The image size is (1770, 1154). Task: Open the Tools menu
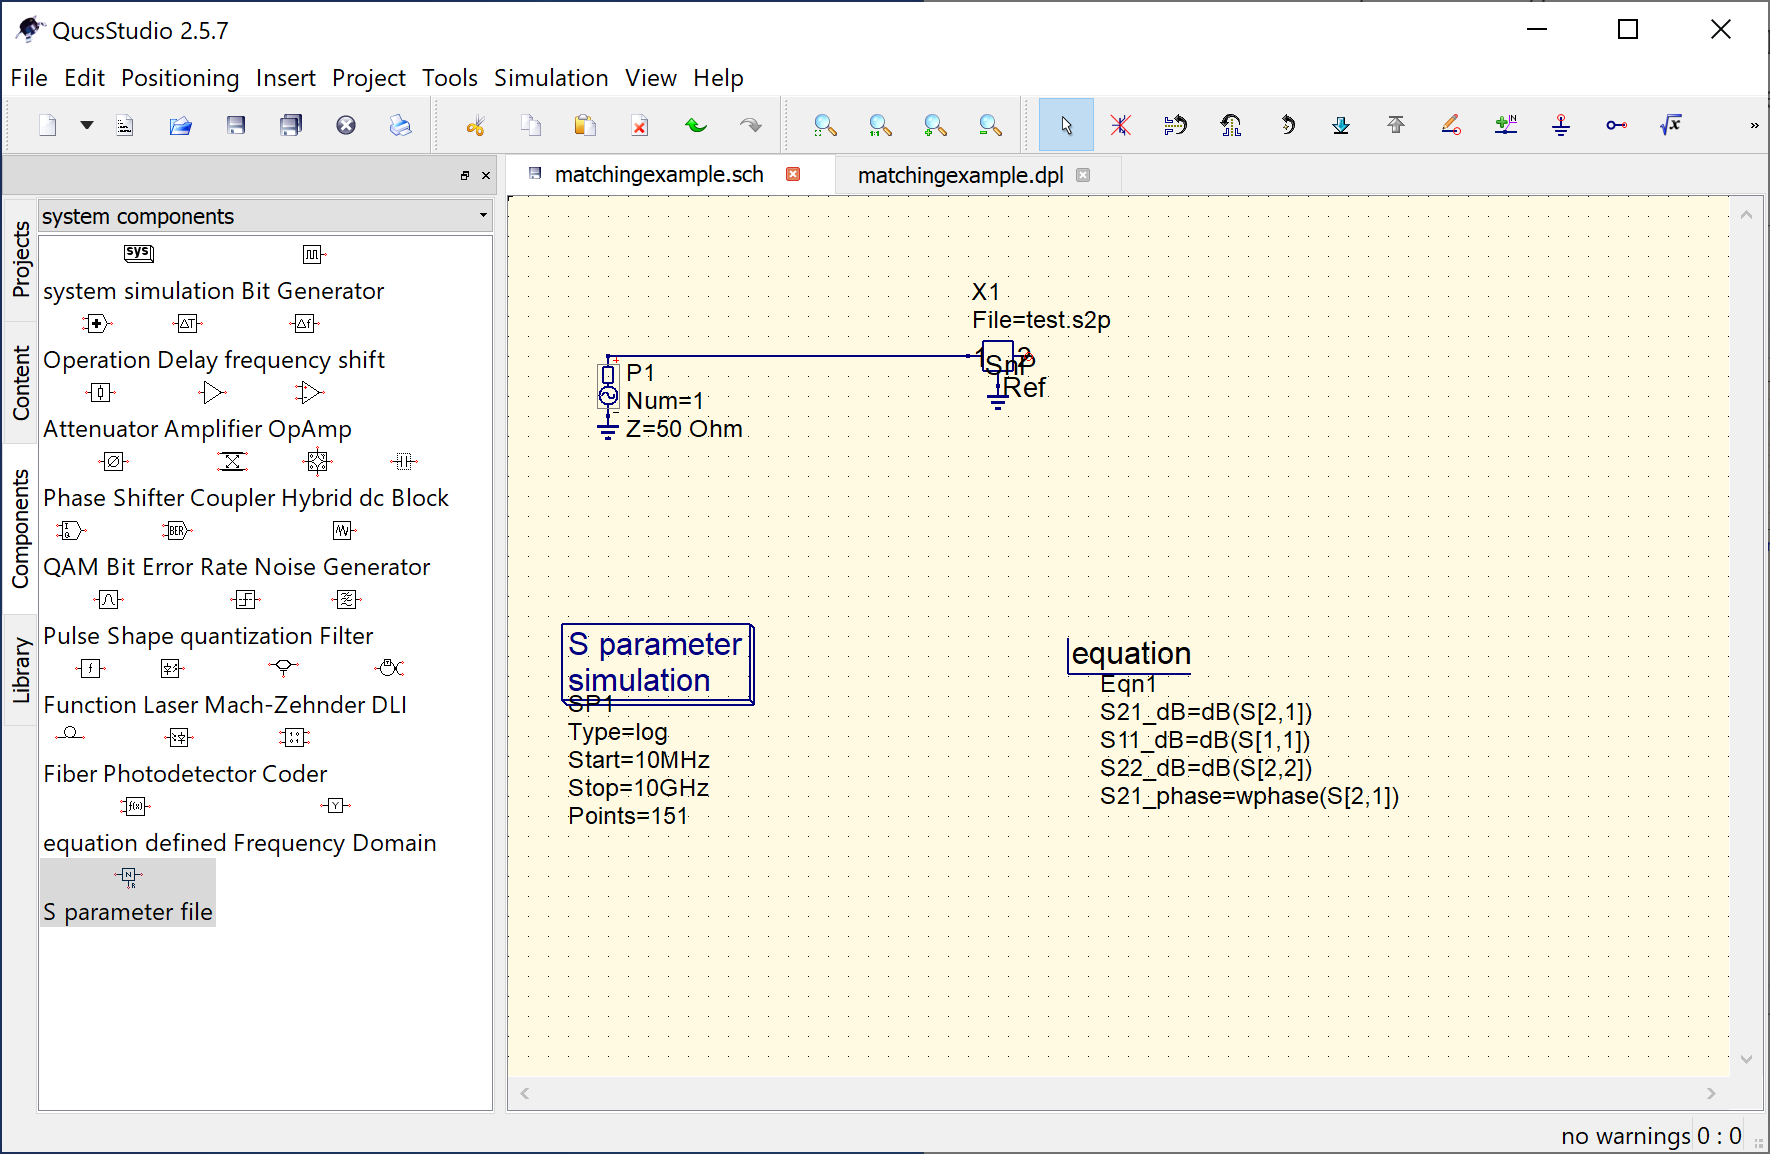449,78
